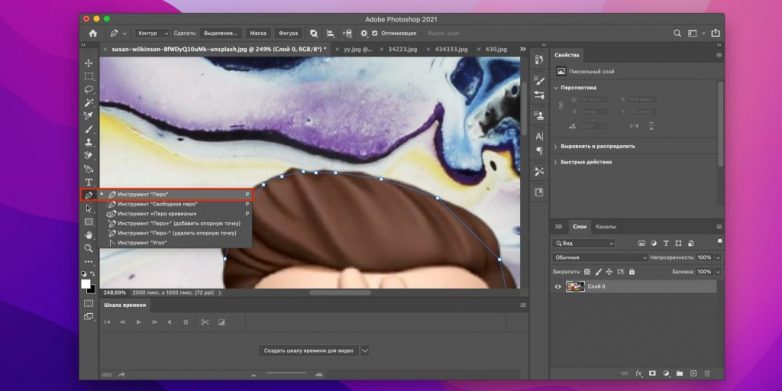
Task: Open timeline creation type dropdown arrow
Action: (x=365, y=351)
